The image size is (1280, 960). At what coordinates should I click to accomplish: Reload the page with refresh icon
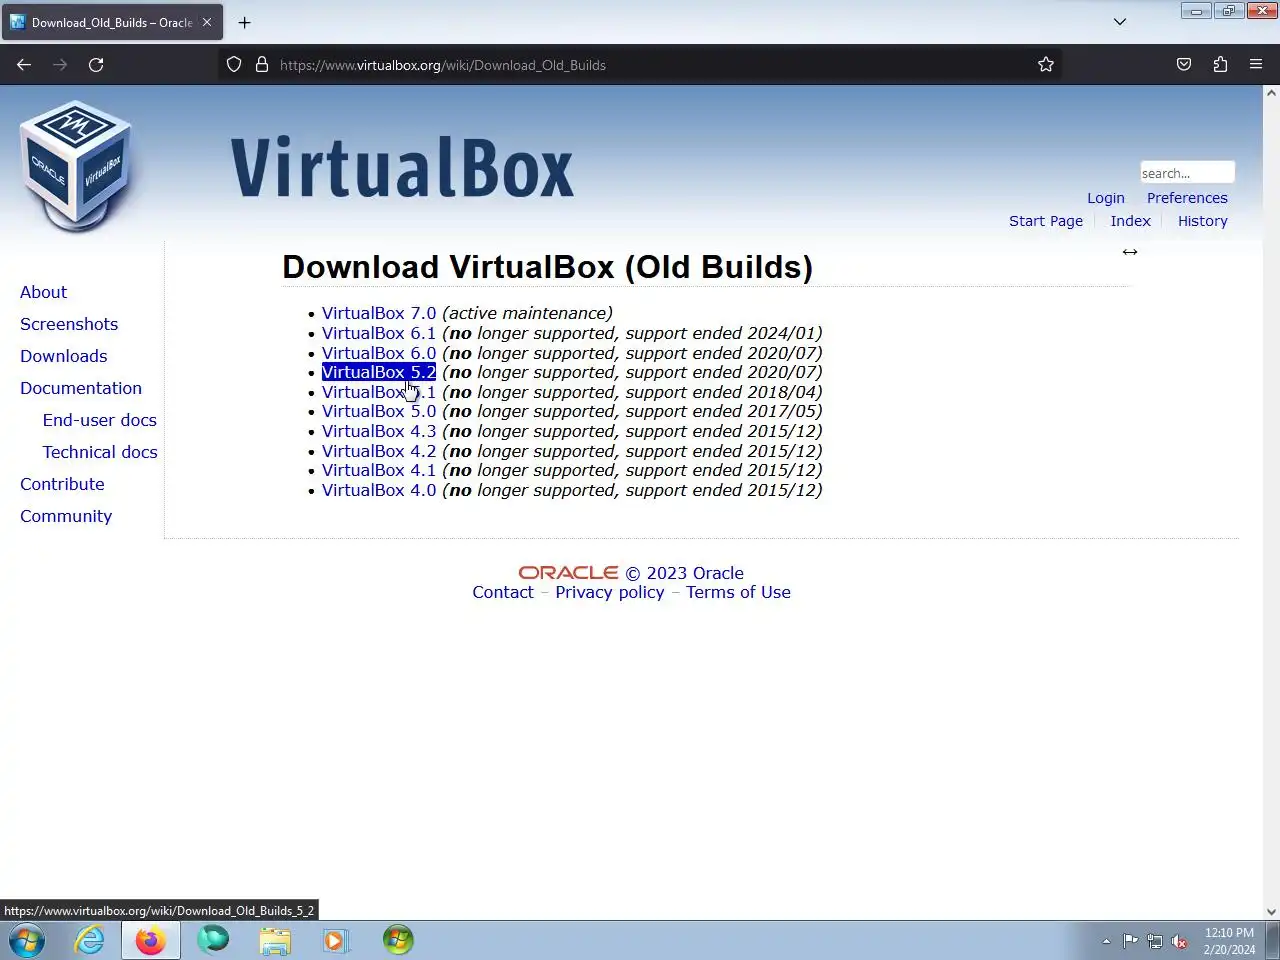pyautogui.click(x=96, y=65)
